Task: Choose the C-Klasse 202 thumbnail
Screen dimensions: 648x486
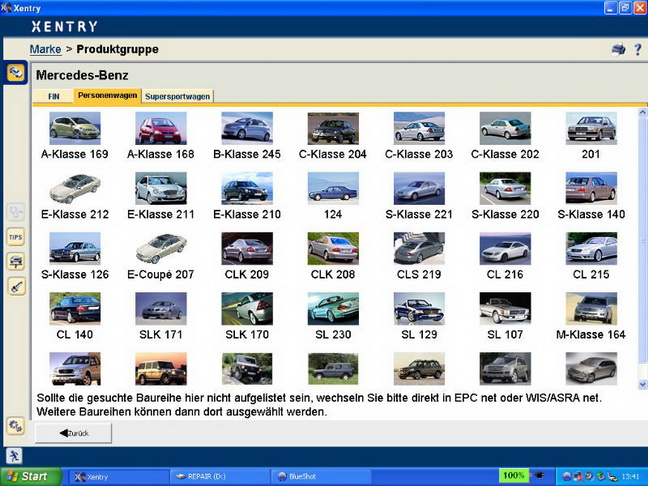Action: click(505, 128)
